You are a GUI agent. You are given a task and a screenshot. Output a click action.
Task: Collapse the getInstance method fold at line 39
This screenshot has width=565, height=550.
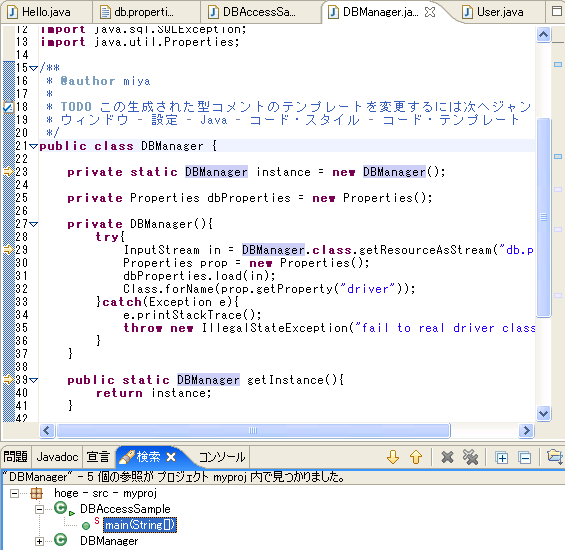(x=34, y=380)
